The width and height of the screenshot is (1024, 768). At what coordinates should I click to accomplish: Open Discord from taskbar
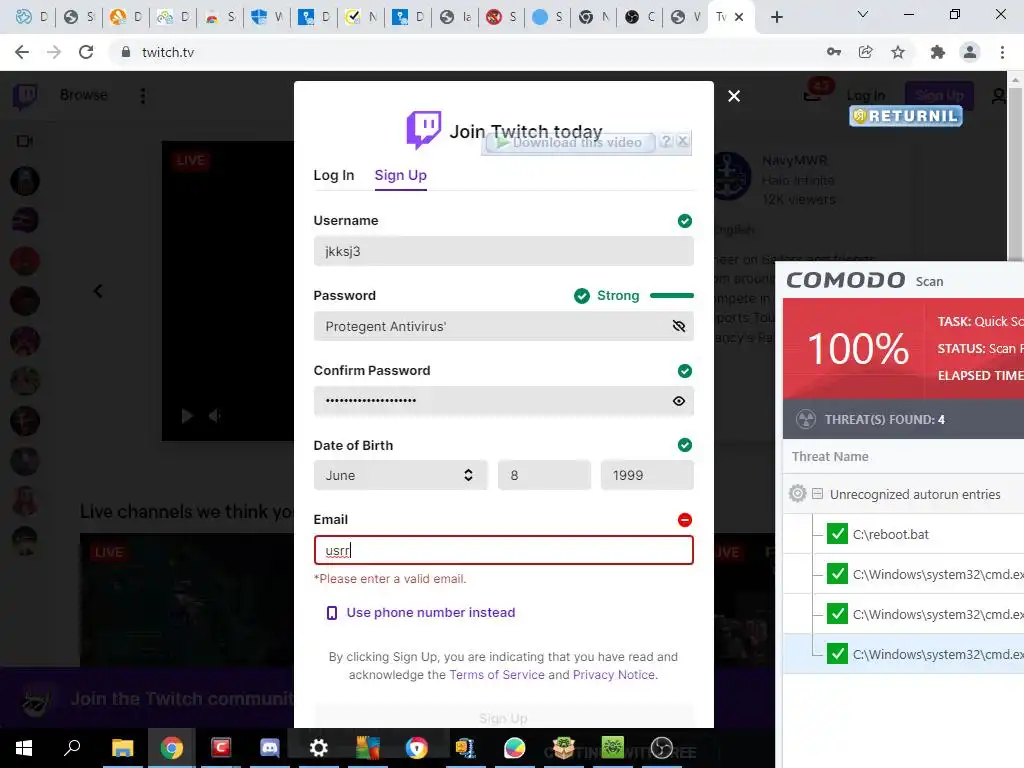(x=270, y=748)
